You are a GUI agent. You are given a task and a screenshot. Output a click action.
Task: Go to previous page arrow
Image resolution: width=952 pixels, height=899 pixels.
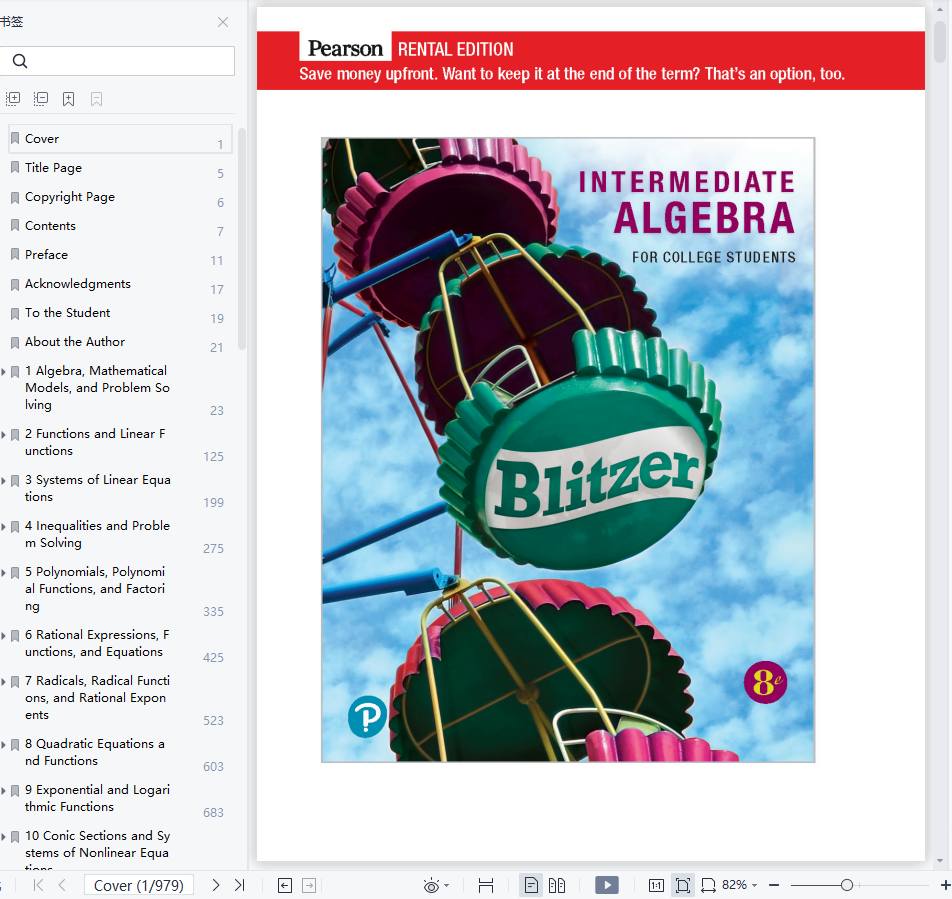63,885
